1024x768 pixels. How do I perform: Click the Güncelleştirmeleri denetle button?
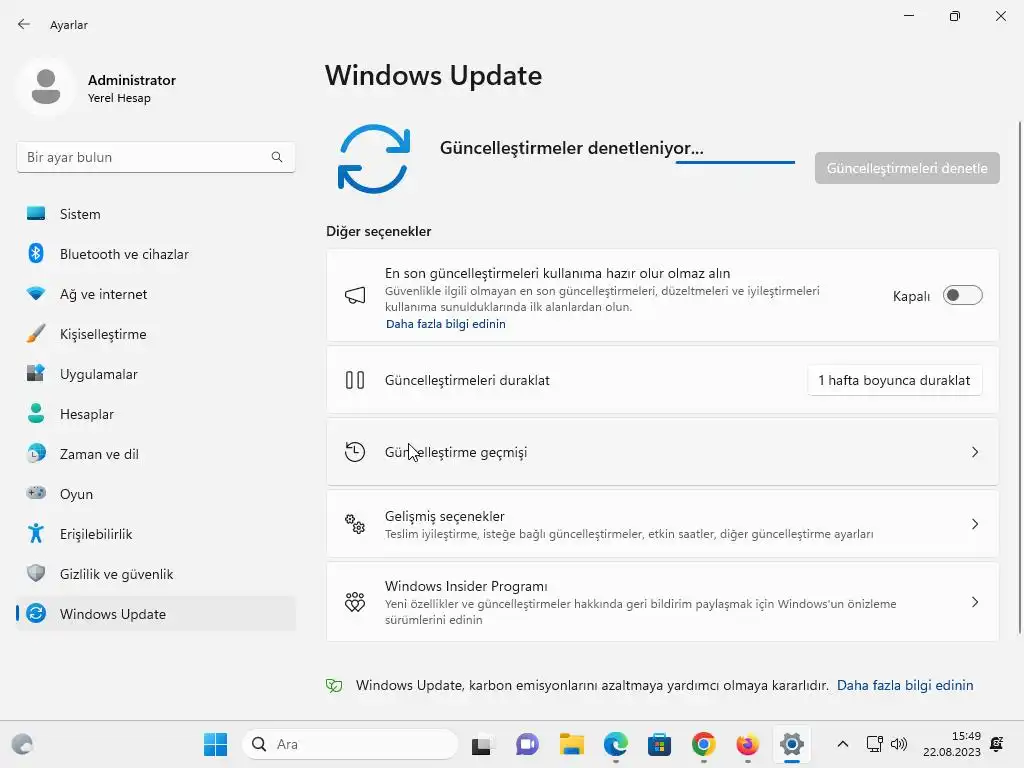click(x=906, y=168)
